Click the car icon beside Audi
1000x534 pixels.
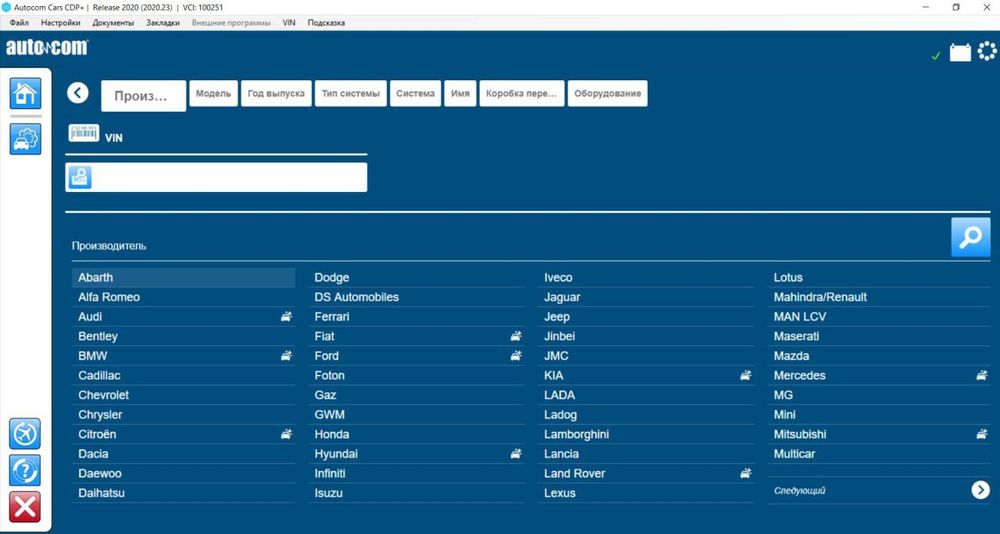pos(287,316)
